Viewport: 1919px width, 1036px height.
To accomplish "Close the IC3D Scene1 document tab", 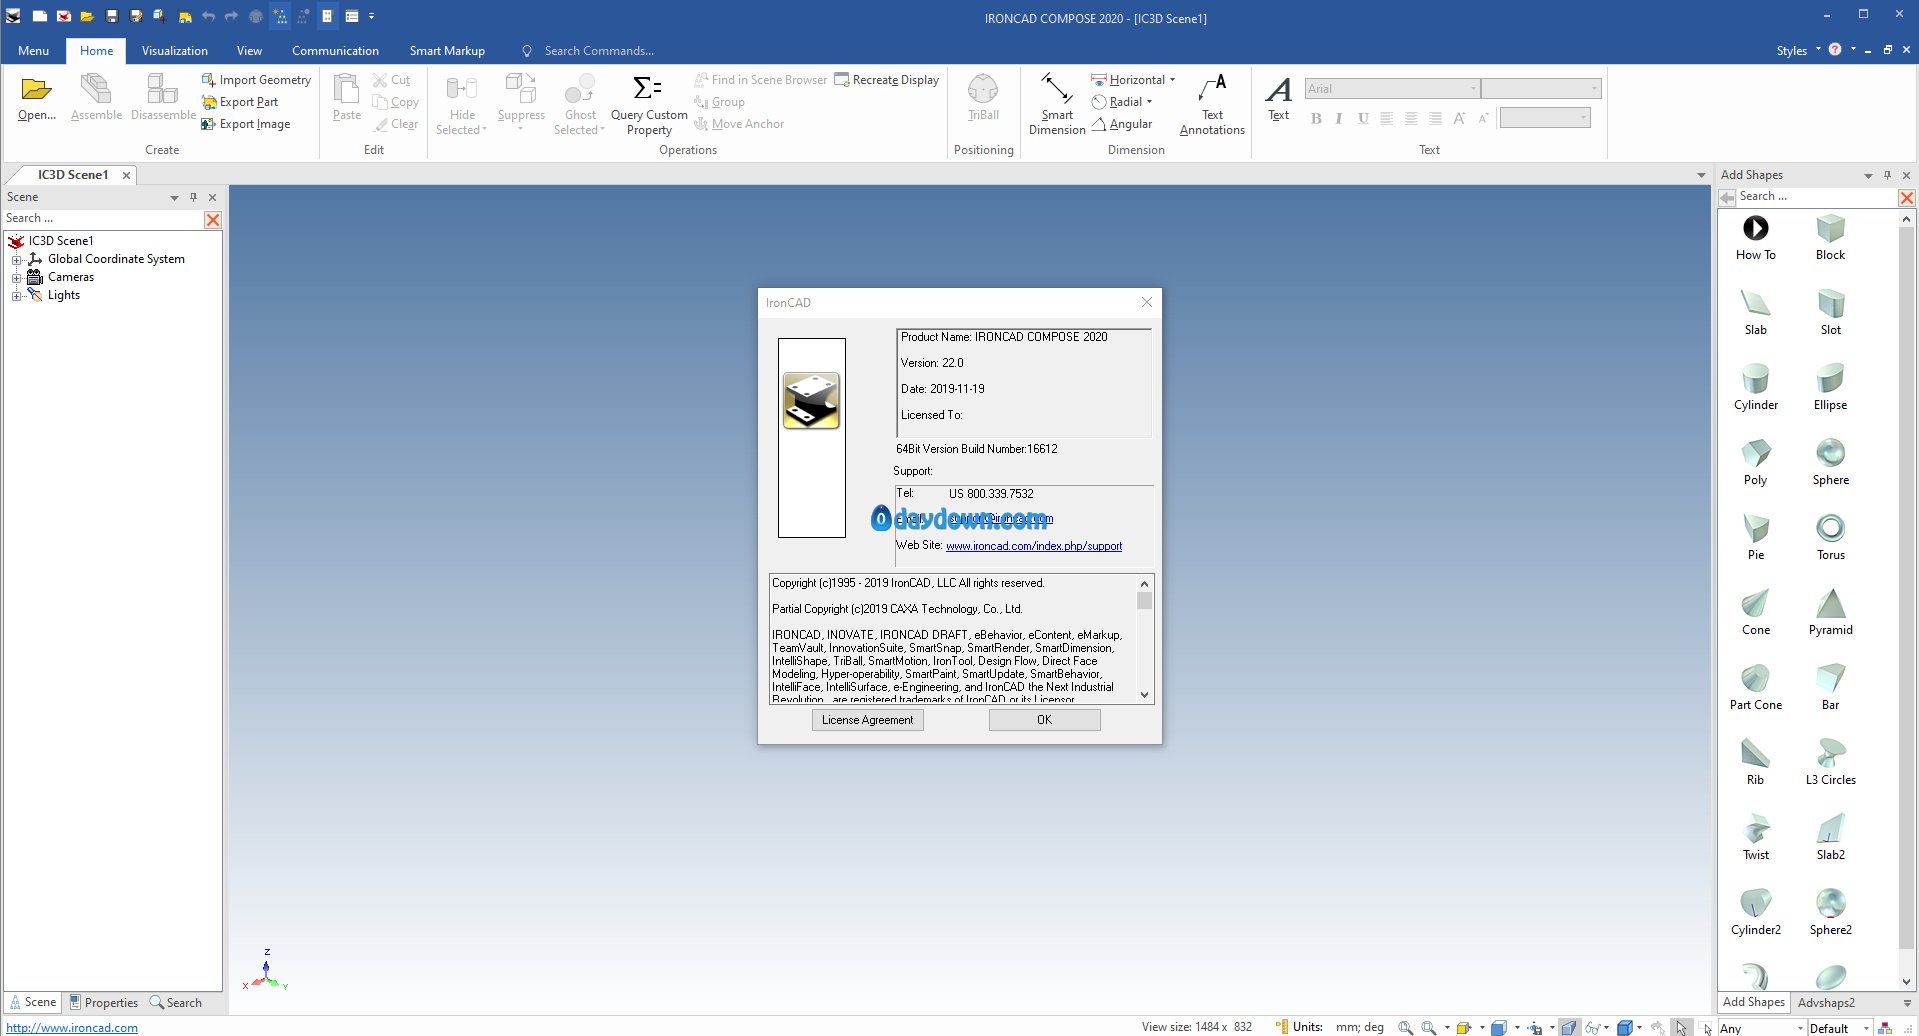I will tap(126, 175).
